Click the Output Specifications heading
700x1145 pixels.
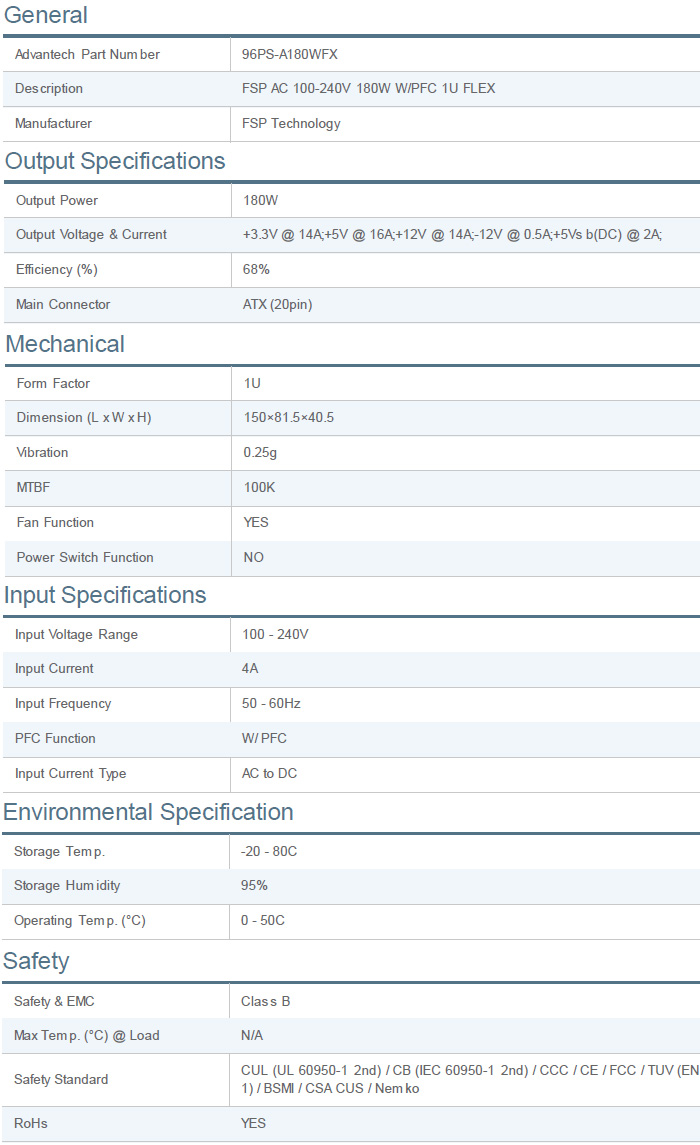(115, 161)
